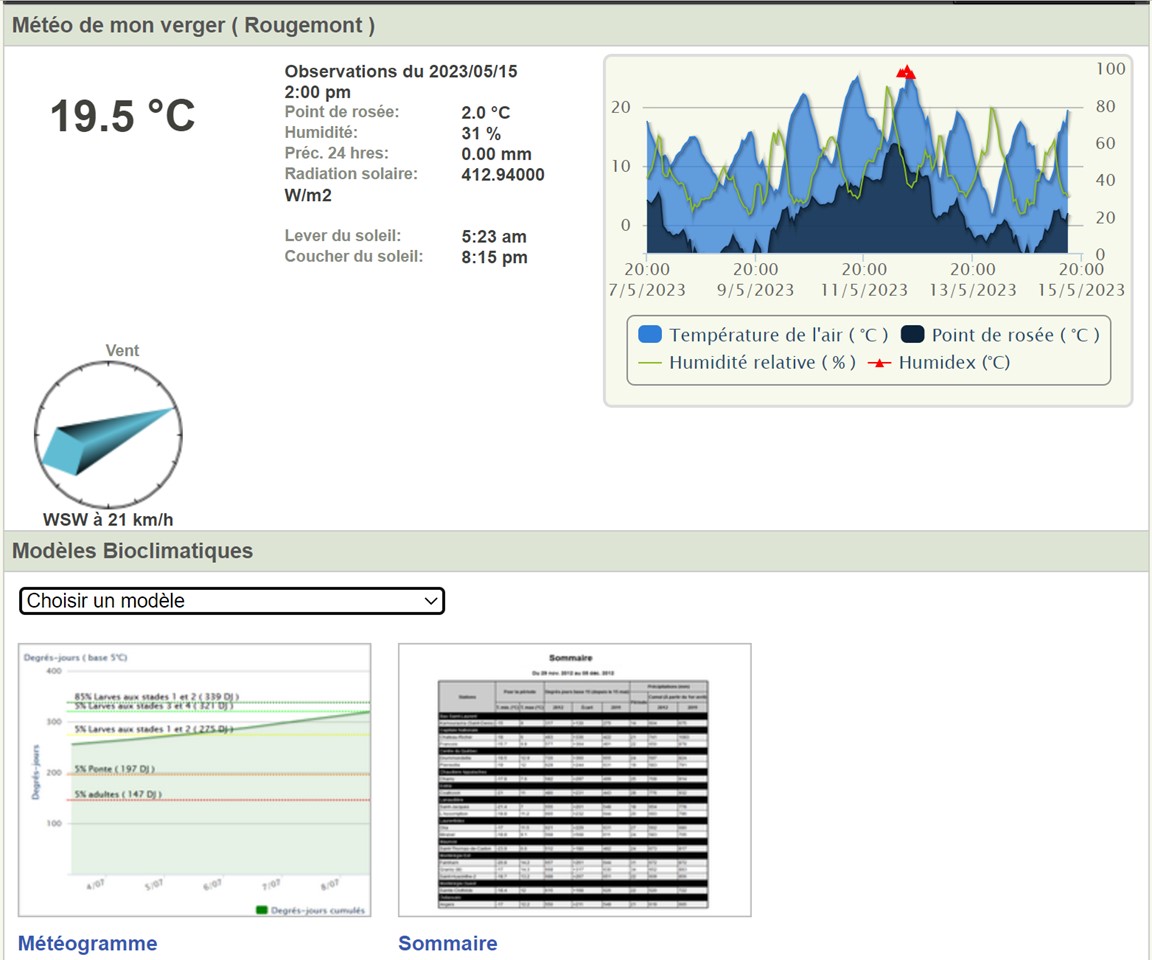This screenshot has width=1152, height=960.
Task: Click the humidity value 31 %
Action: [481, 134]
